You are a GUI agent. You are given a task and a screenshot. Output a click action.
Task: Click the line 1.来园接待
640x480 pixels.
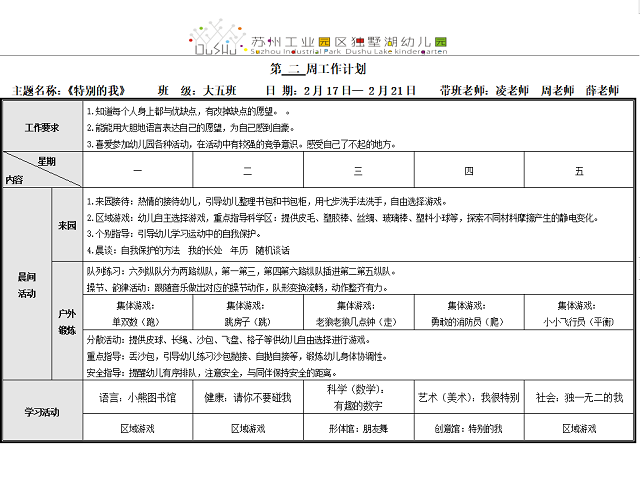(x=267, y=202)
